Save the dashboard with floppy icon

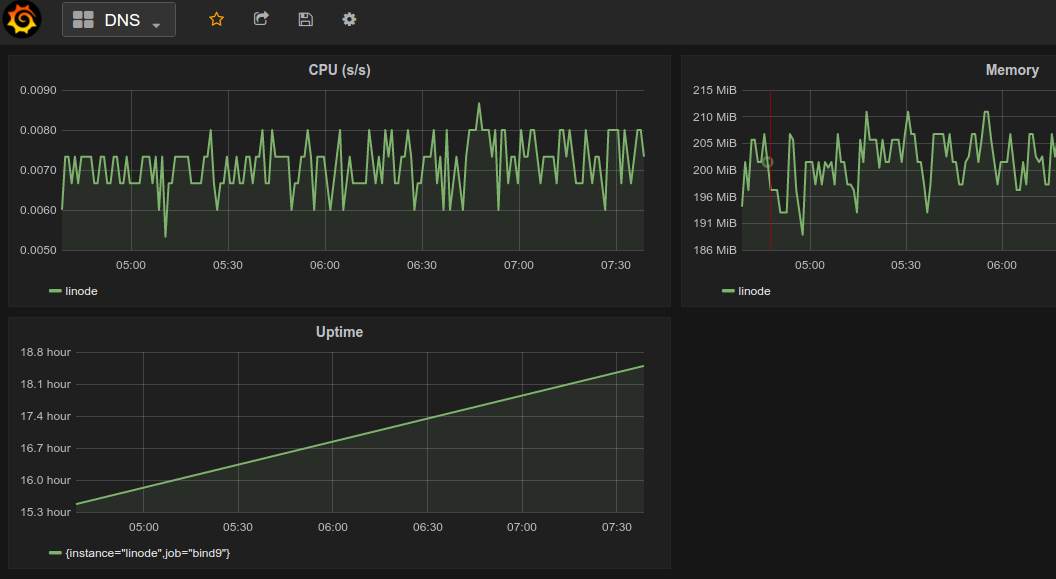click(305, 20)
